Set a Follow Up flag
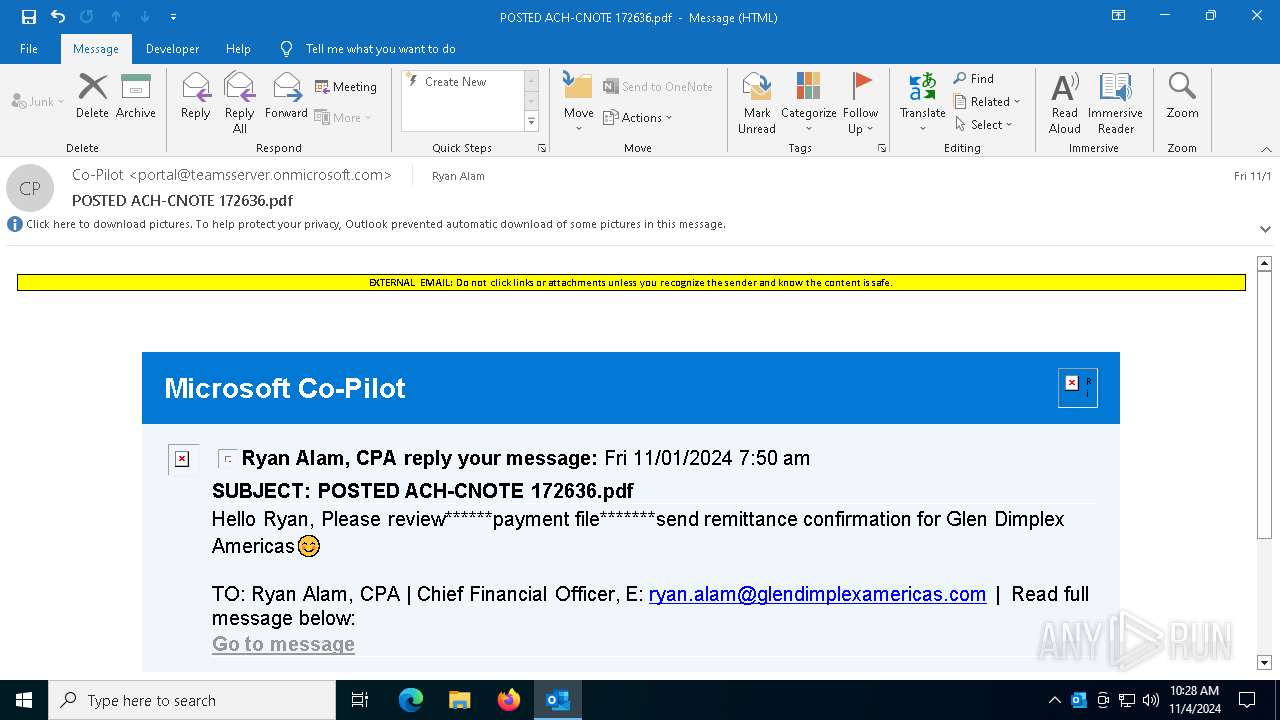 click(861, 103)
